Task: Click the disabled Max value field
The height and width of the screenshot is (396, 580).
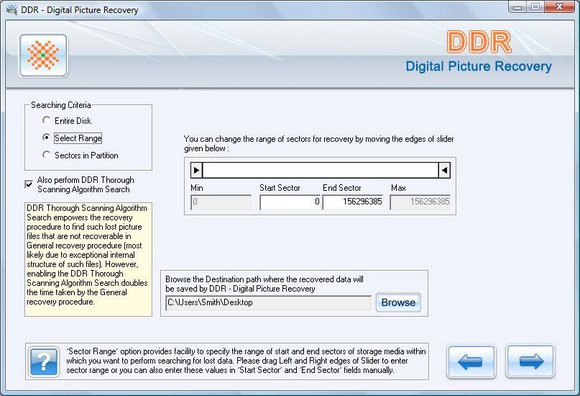Action: tap(420, 202)
